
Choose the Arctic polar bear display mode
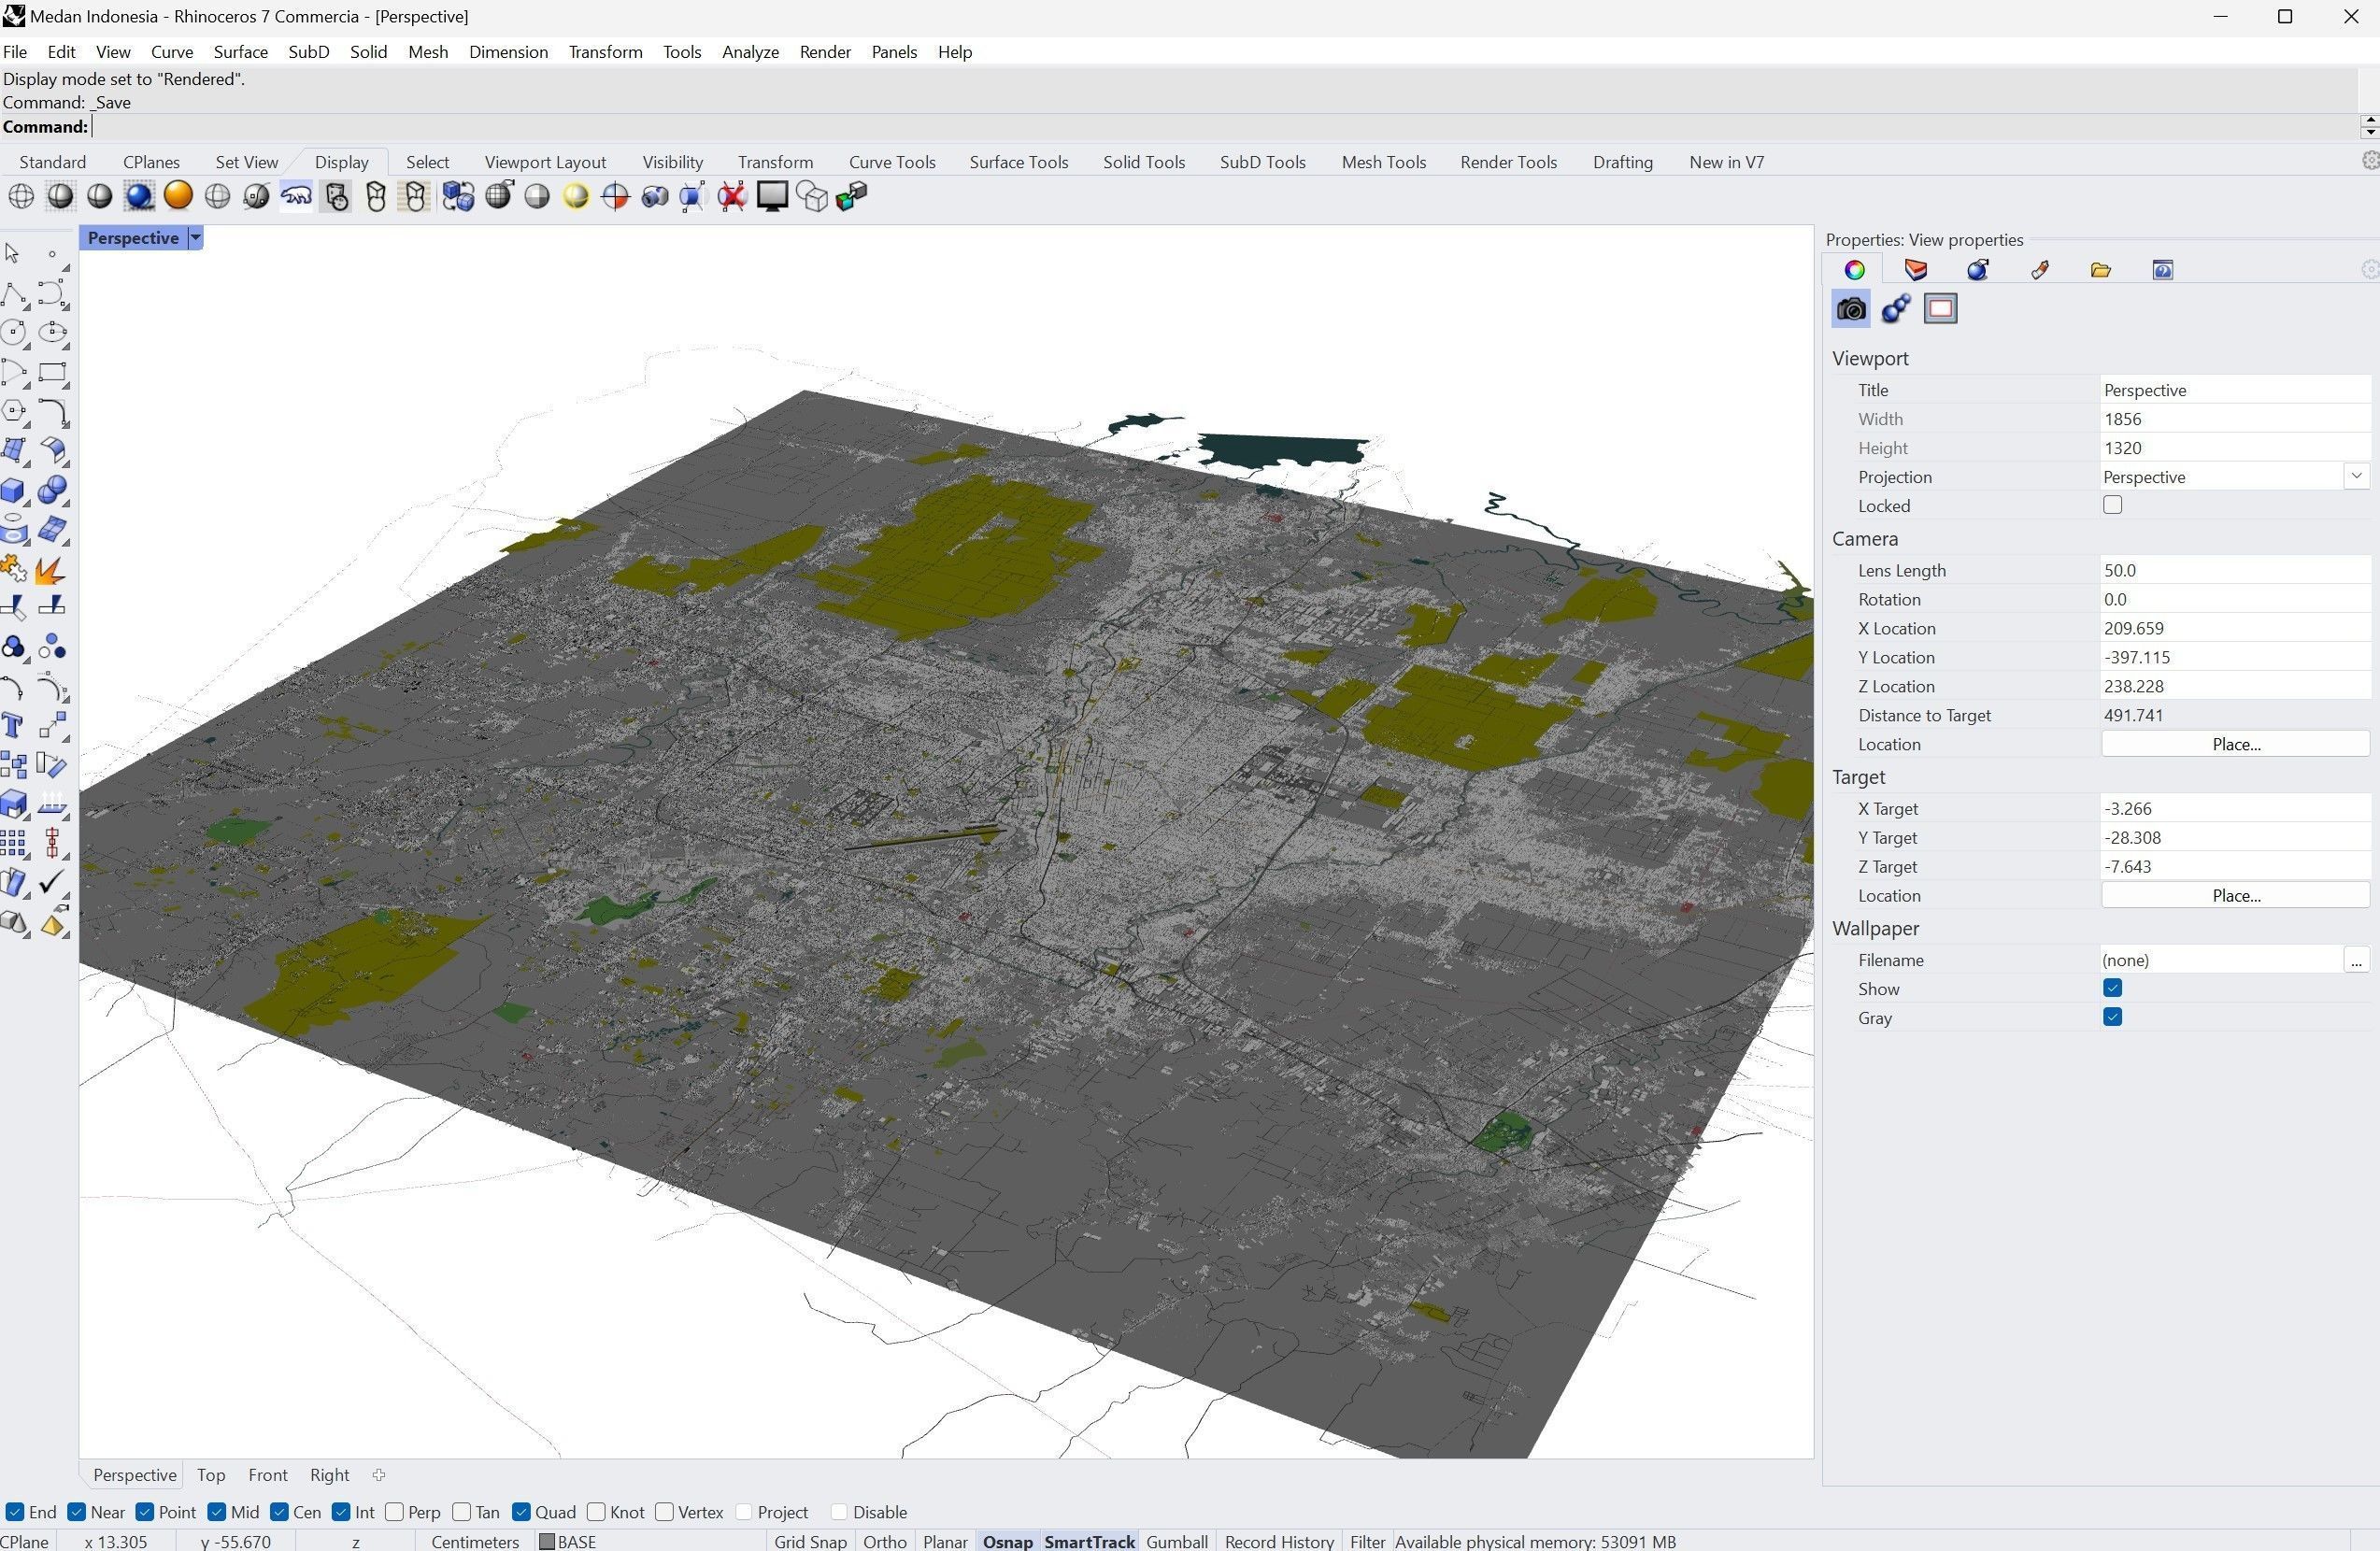(x=296, y=196)
